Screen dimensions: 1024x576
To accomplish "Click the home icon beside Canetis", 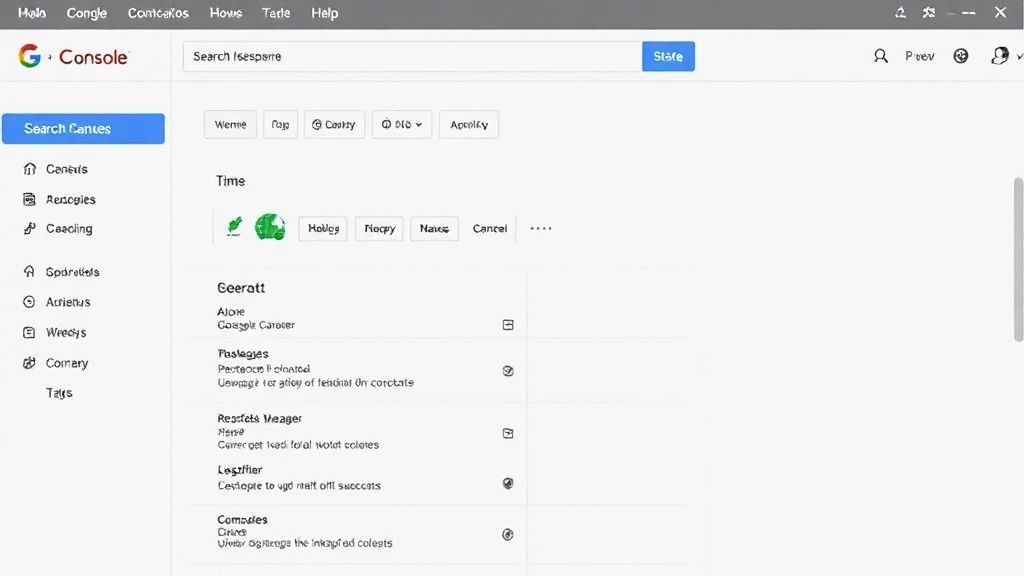I will click(x=29, y=169).
